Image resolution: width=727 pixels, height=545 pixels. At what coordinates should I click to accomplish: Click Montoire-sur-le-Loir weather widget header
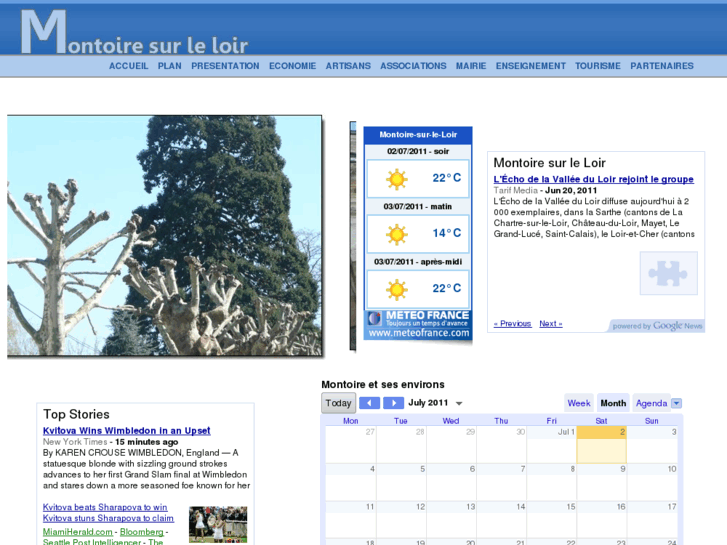pyautogui.click(x=418, y=135)
